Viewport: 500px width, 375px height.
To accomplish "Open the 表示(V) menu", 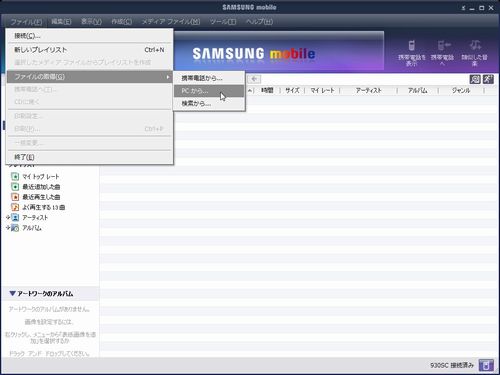I will [91, 22].
